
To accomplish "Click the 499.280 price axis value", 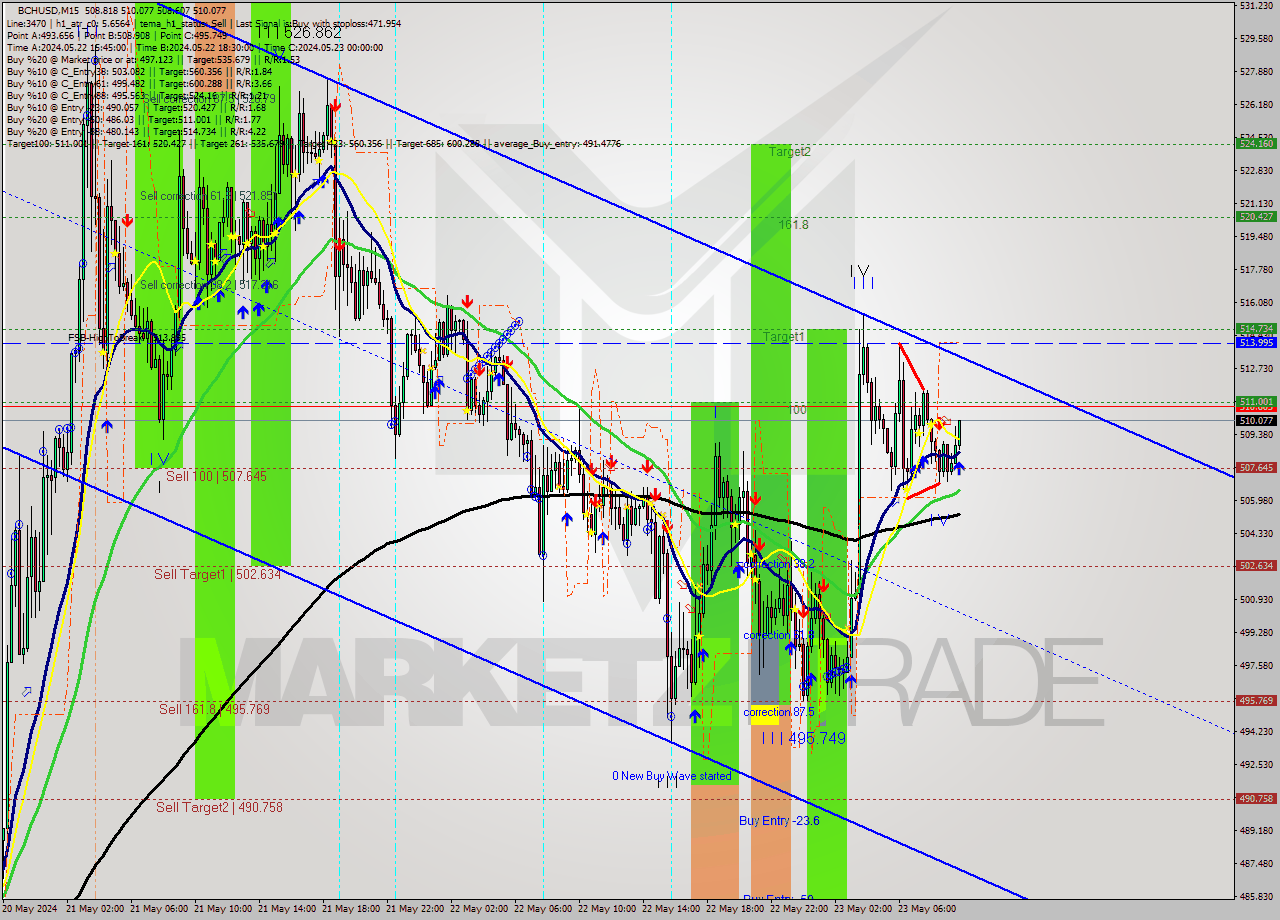I will click(1255, 632).
